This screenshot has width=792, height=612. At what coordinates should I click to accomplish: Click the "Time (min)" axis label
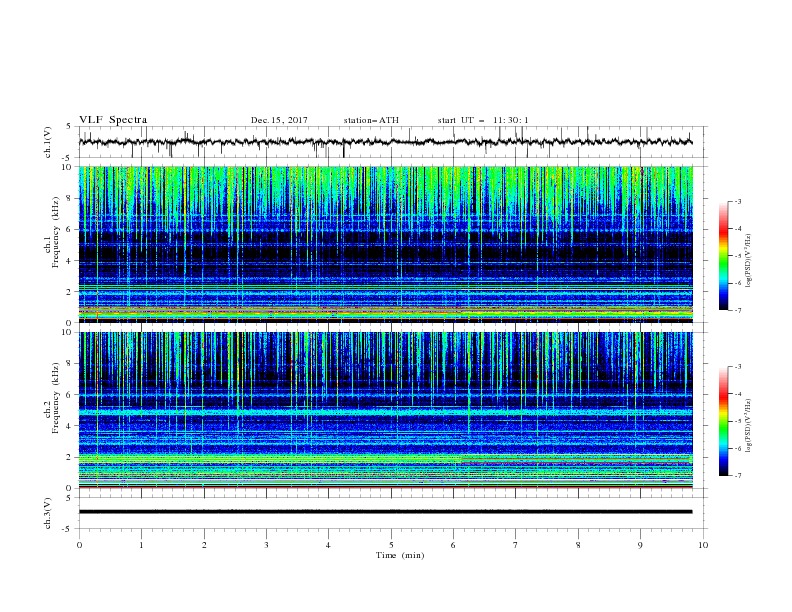click(400, 555)
